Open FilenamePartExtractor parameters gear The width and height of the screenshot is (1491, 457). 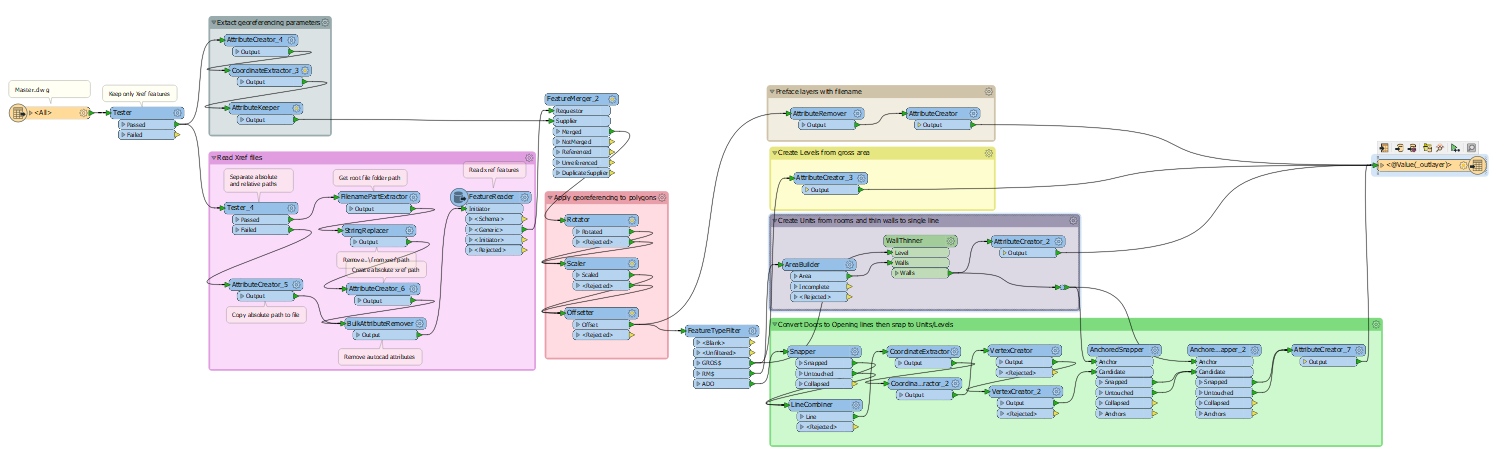414,197
